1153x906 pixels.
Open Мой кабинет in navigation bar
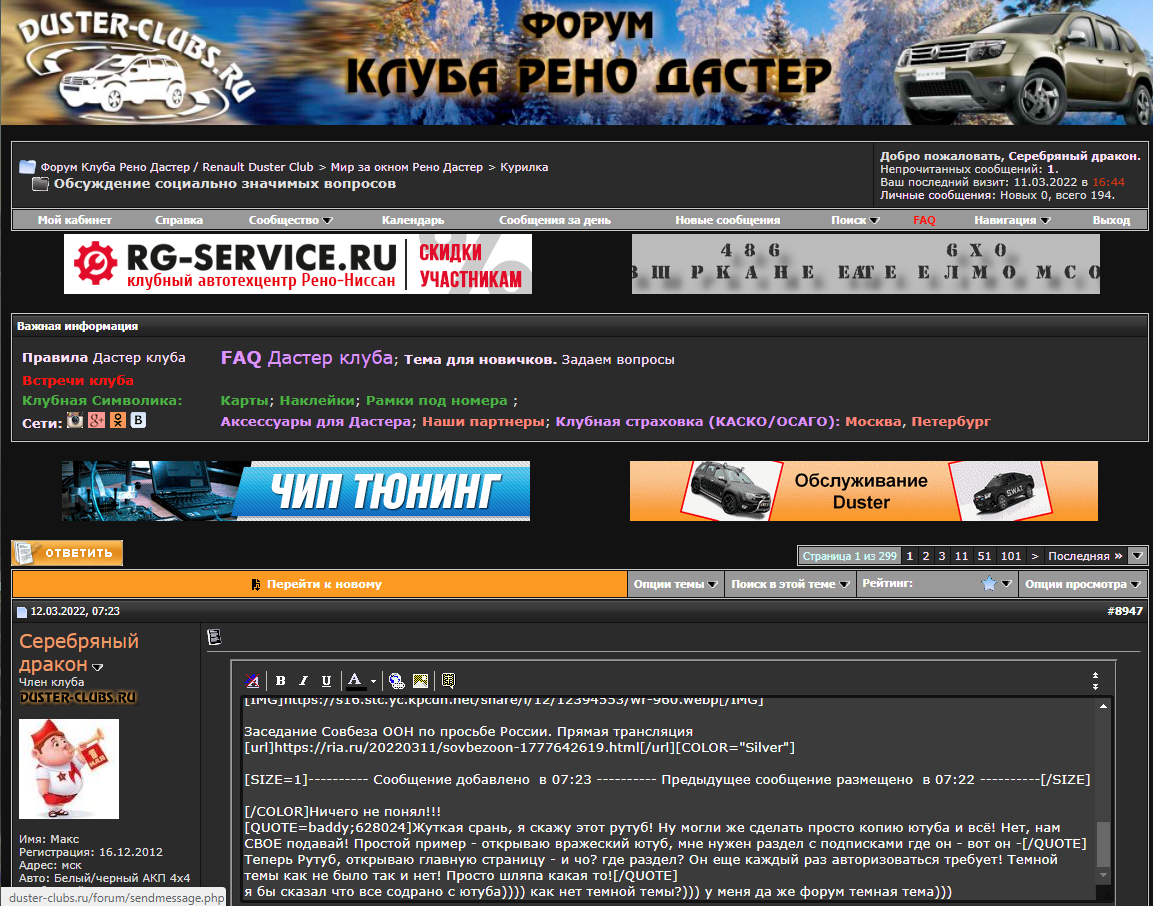75,220
